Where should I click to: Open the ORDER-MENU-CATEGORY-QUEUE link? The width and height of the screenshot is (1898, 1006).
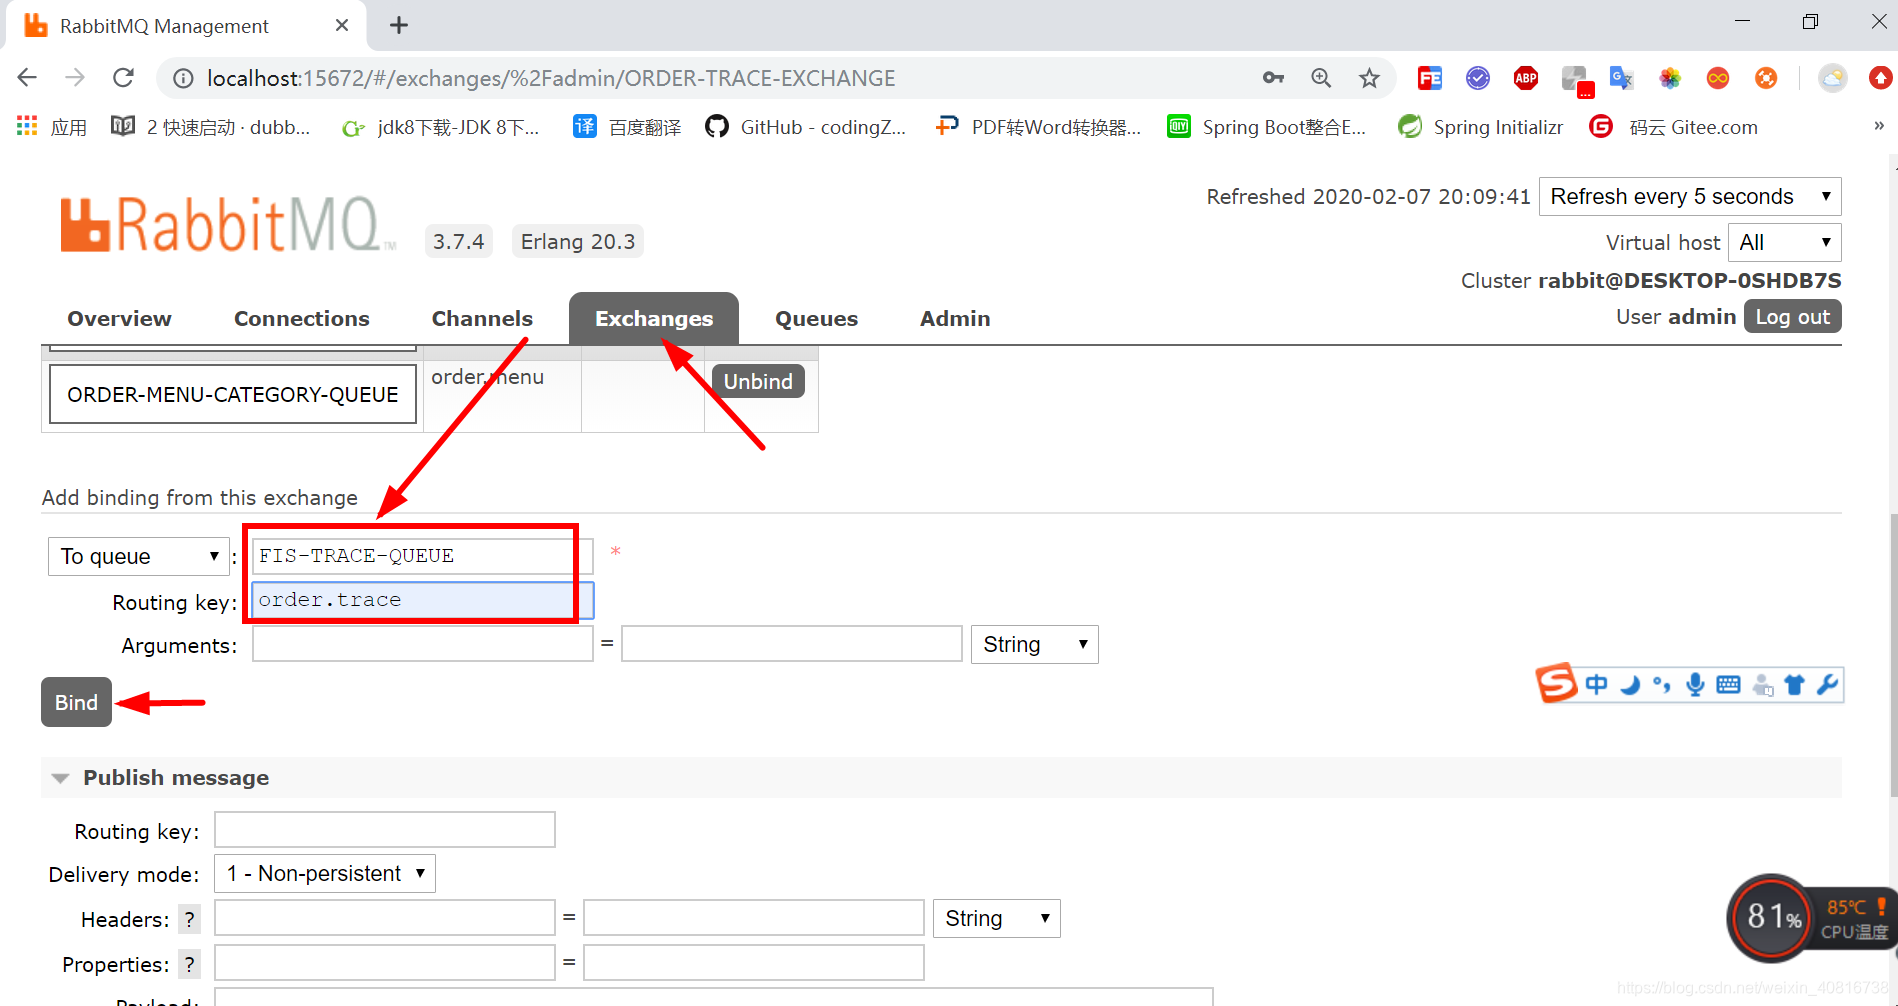(x=233, y=395)
